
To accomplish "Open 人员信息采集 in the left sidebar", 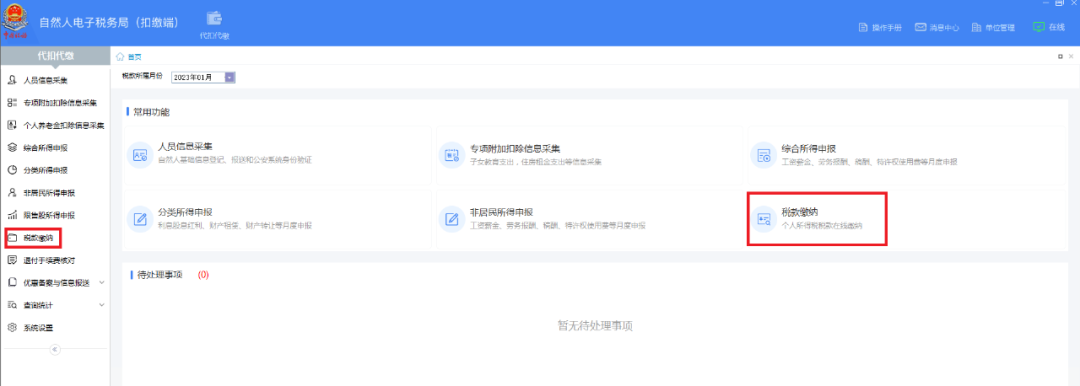I will click(x=45, y=81).
